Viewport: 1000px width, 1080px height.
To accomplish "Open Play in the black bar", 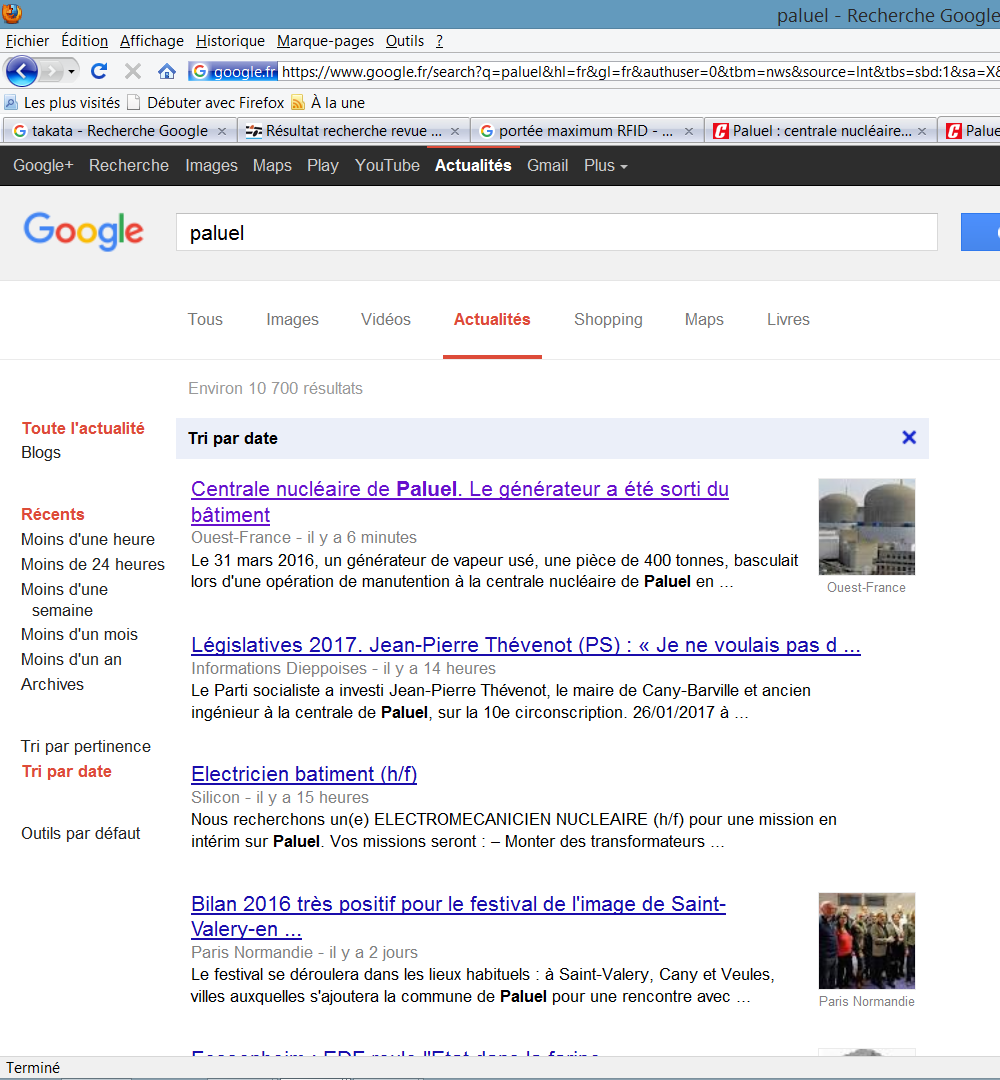I will pyautogui.click(x=323, y=165).
